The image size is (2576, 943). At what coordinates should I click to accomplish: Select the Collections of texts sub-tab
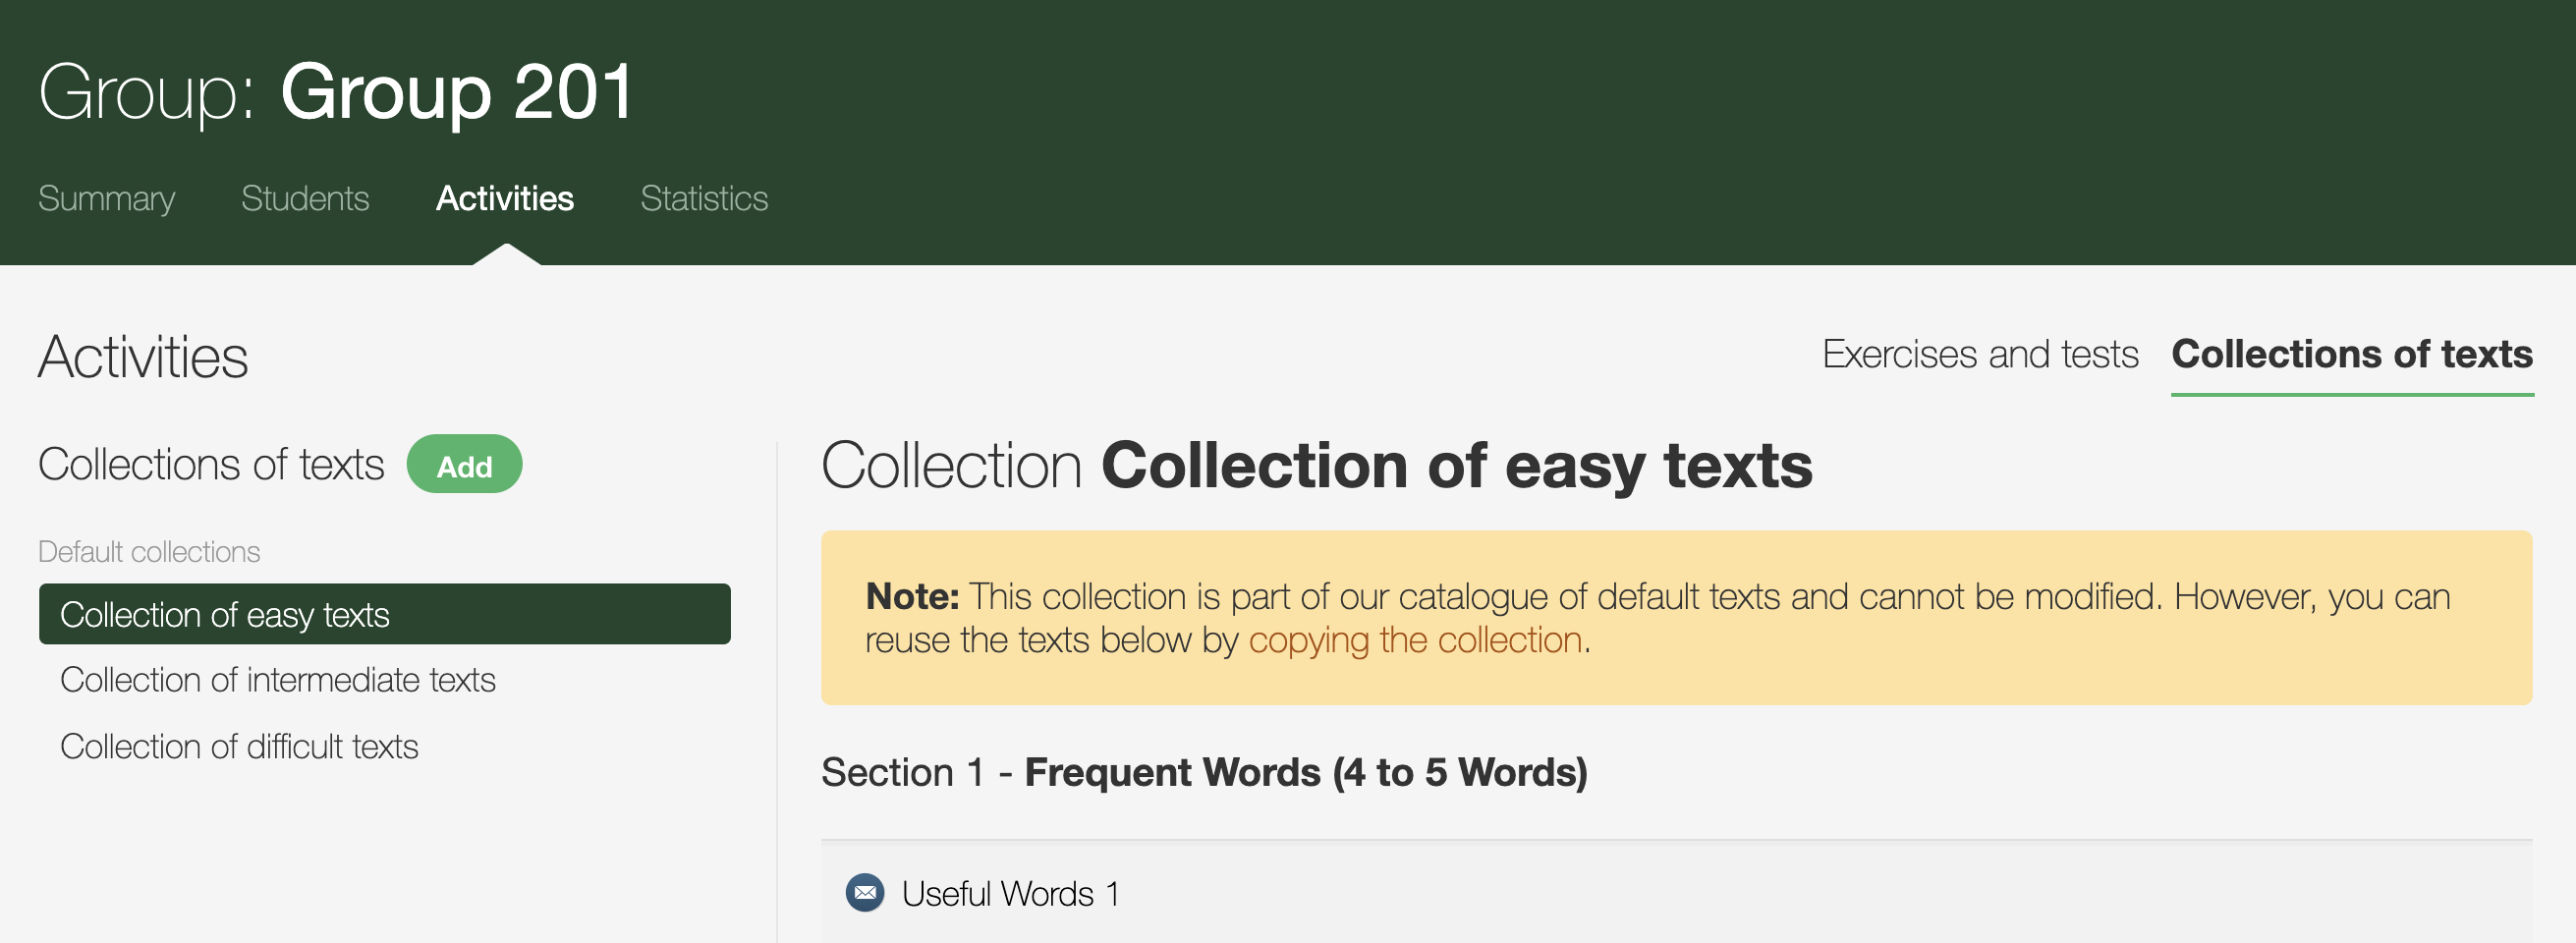pos(2351,354)
